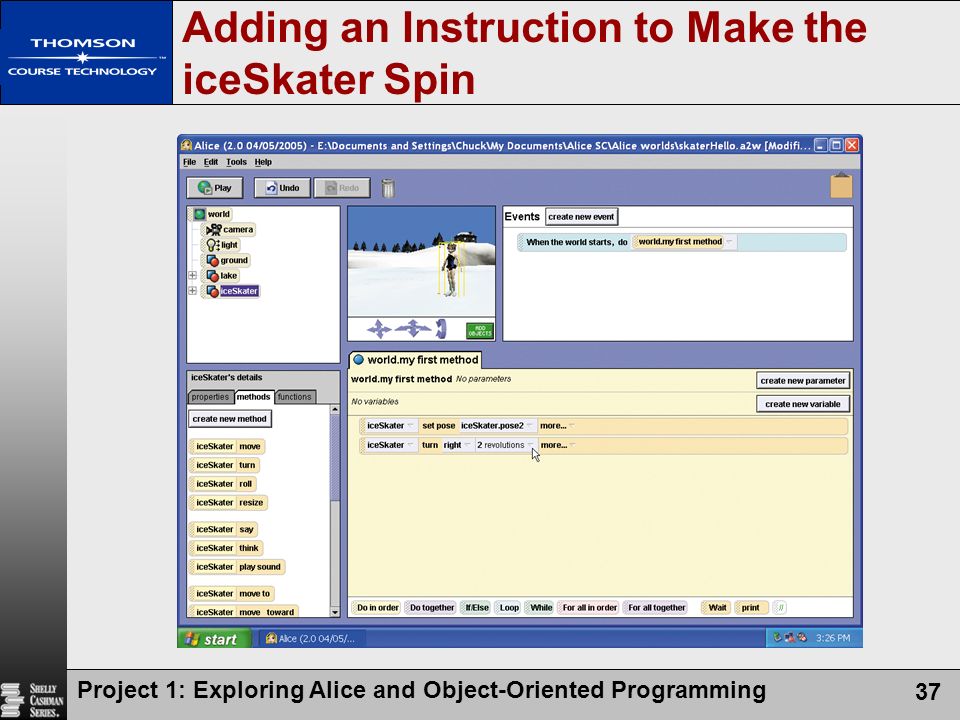This screenshot has width=960, height=720.
Task: Select the iceSkater play sound method tile
Action: 238,567
